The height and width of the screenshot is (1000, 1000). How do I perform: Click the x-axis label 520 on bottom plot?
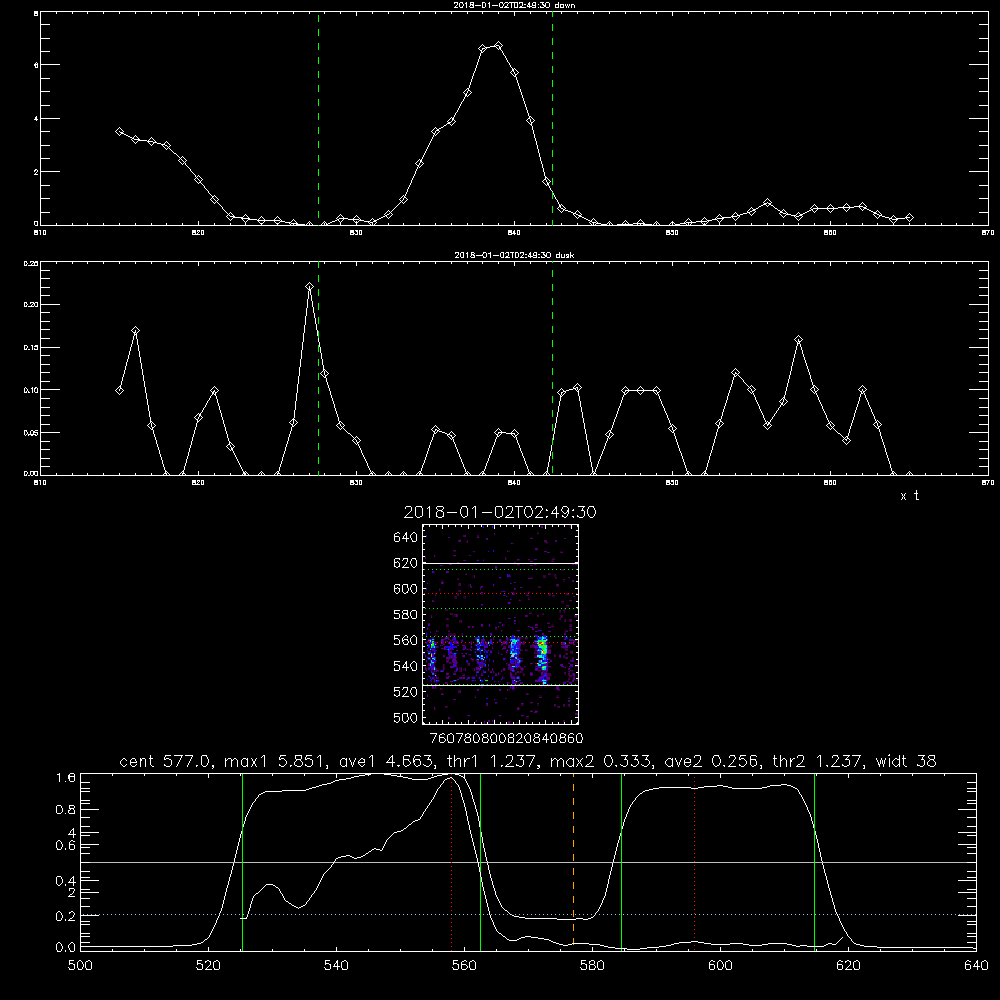pos(208,966)
